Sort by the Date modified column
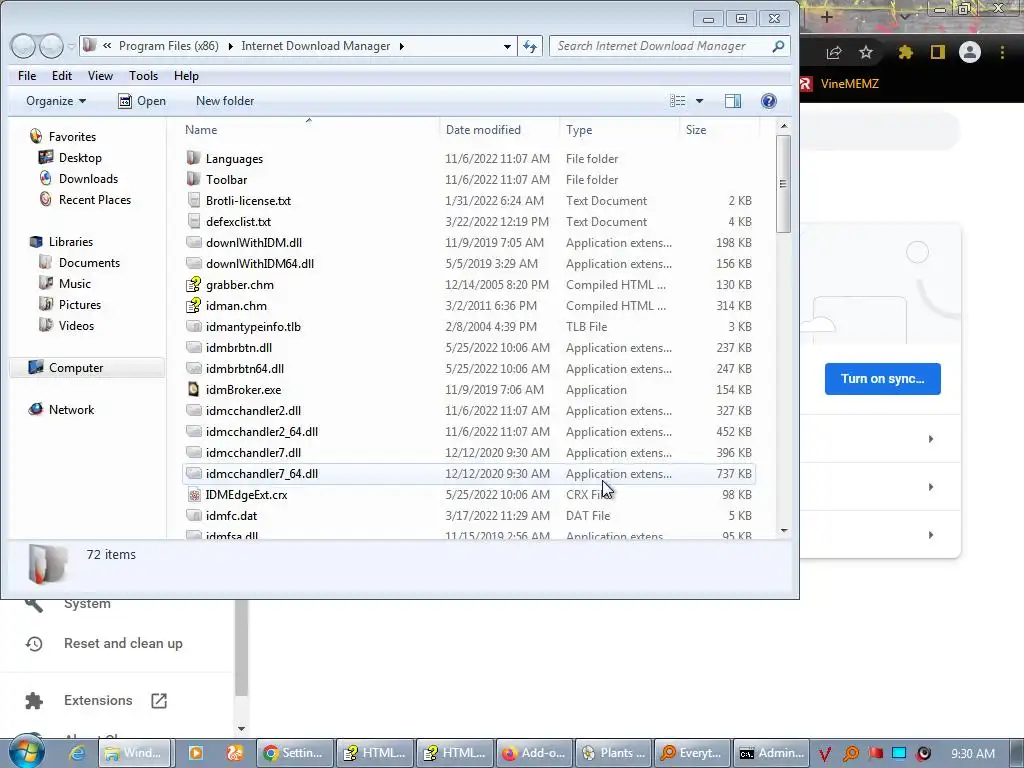The height and width of the screenshot is (768, 1024). click(x=500, y=129)
